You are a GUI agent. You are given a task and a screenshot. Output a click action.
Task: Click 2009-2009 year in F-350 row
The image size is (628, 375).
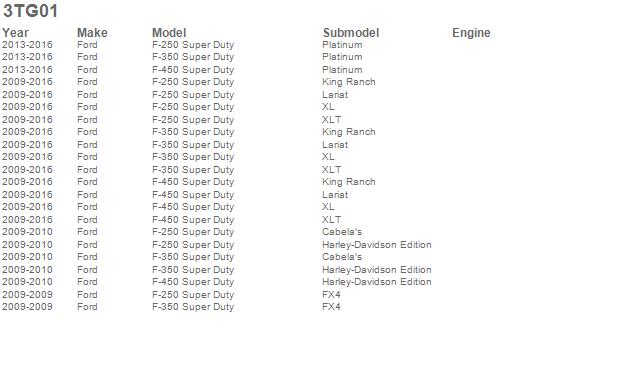tap(27, 307)
